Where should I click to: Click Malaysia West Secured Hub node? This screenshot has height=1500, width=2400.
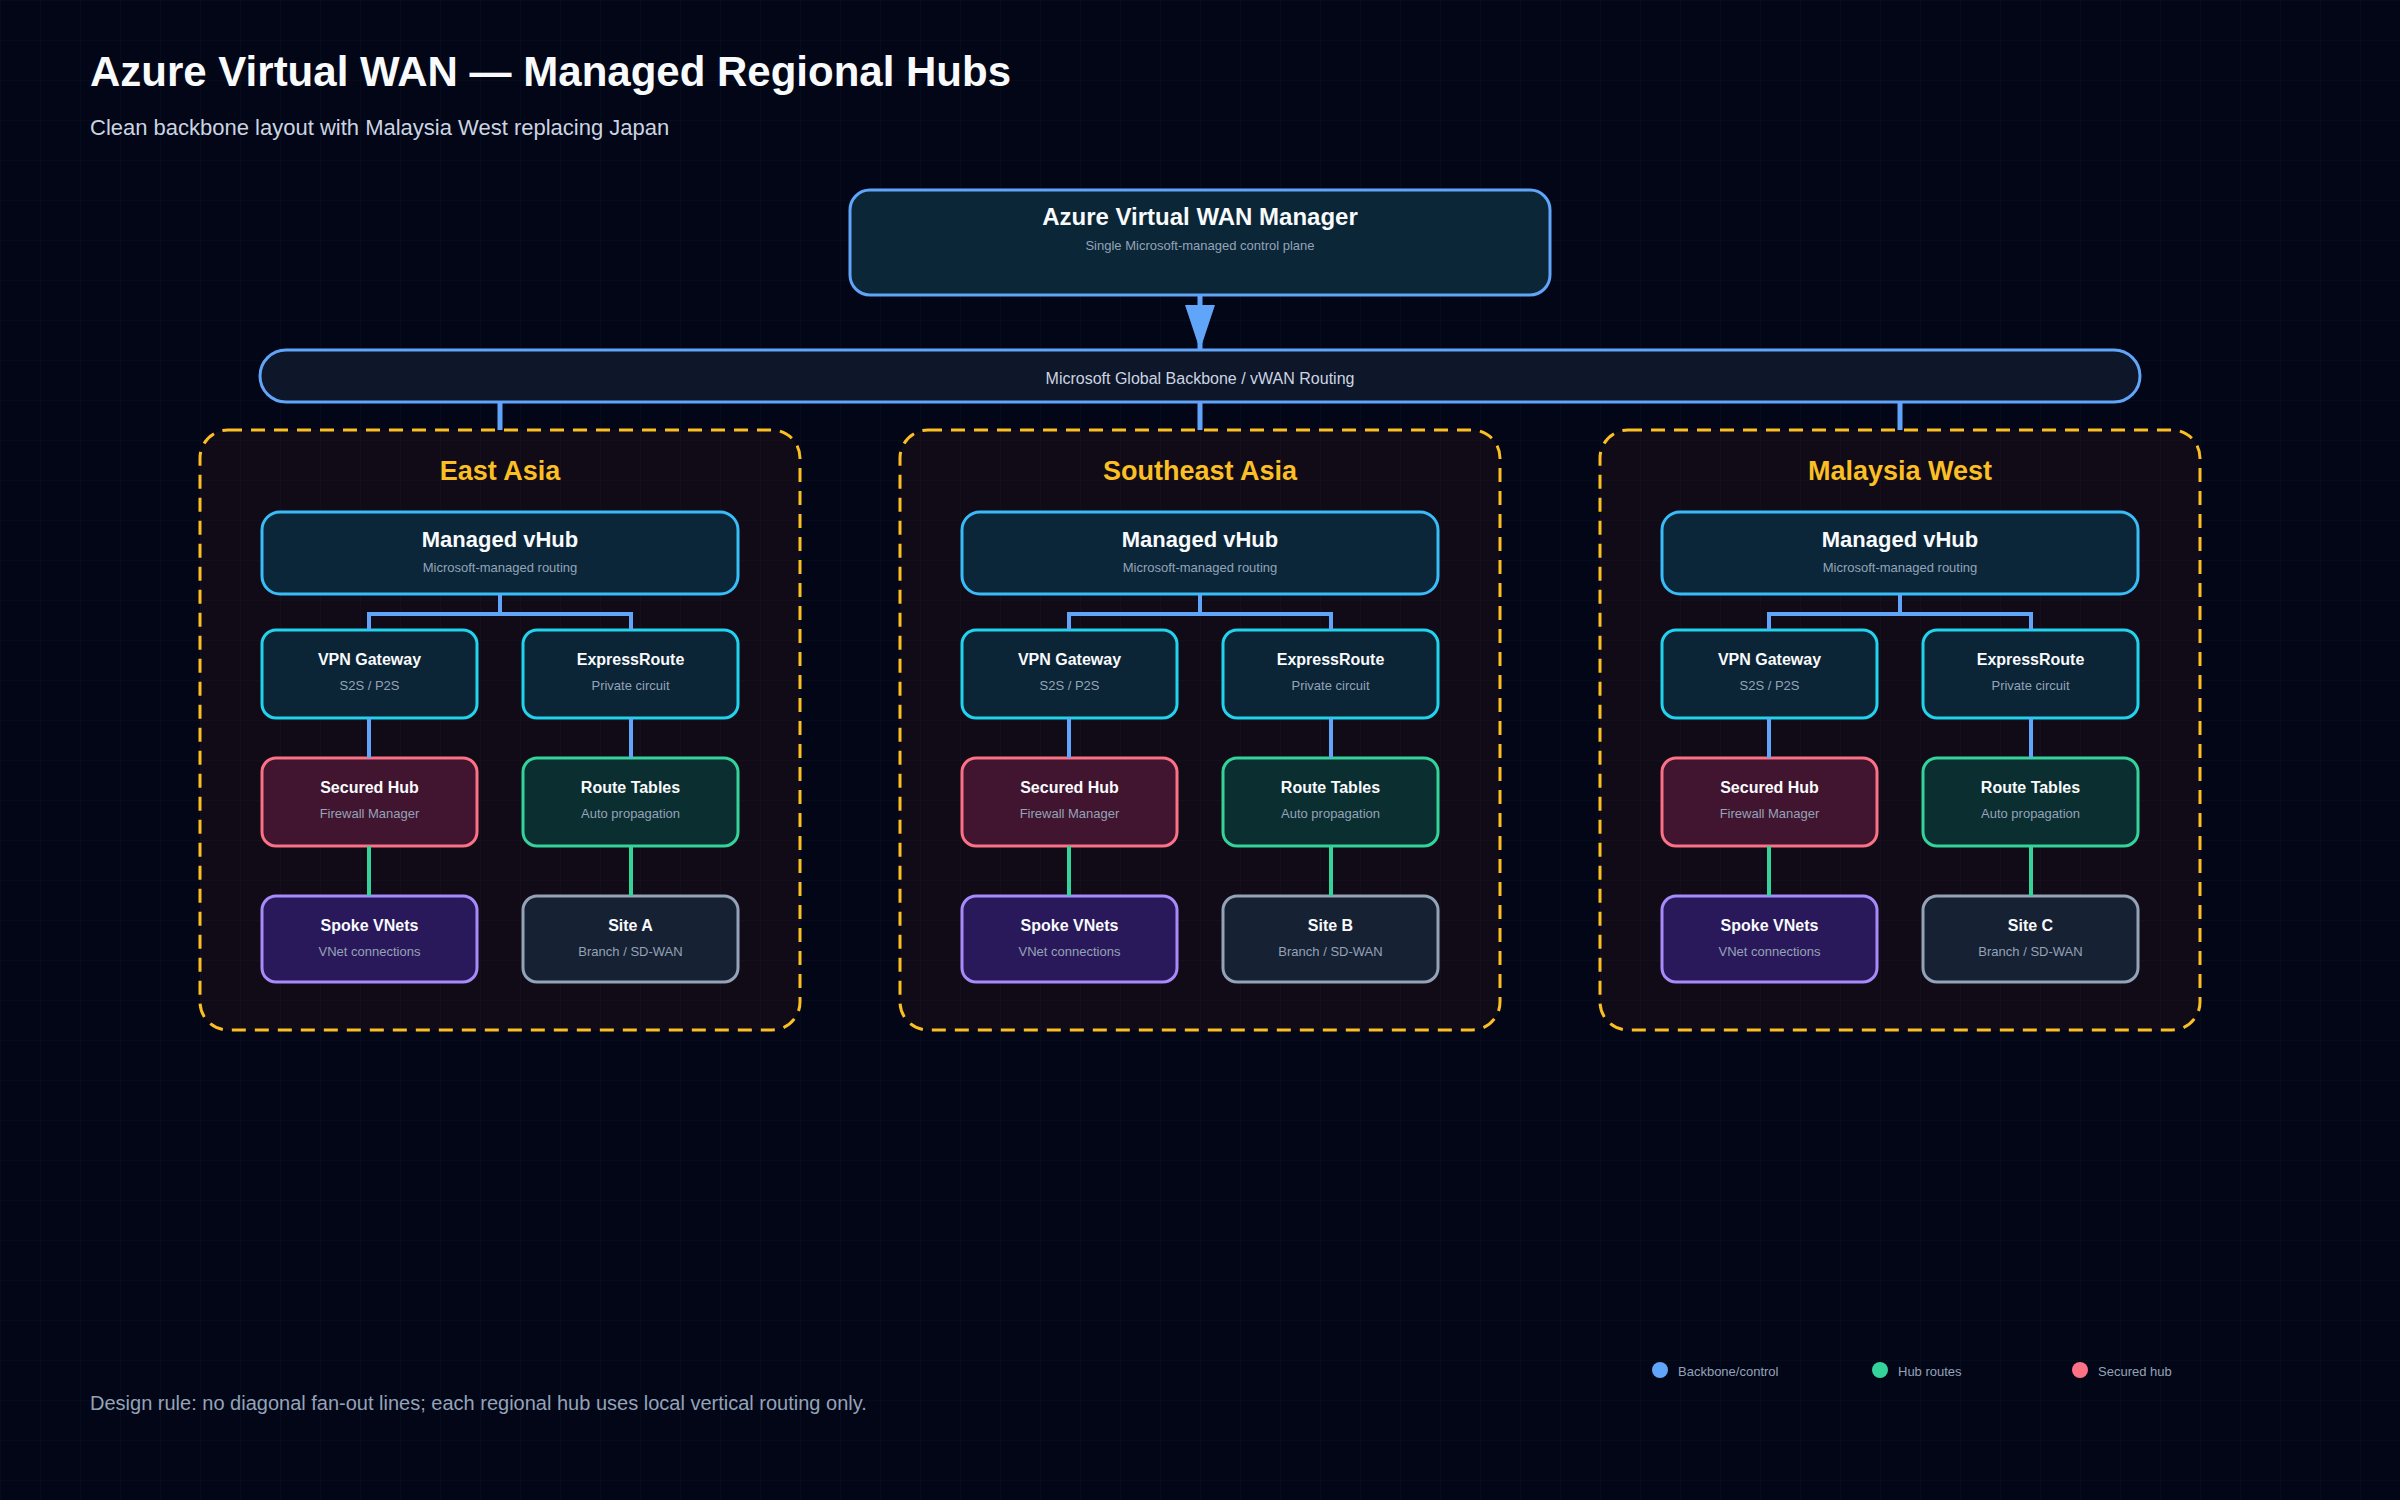[1769, 801]
